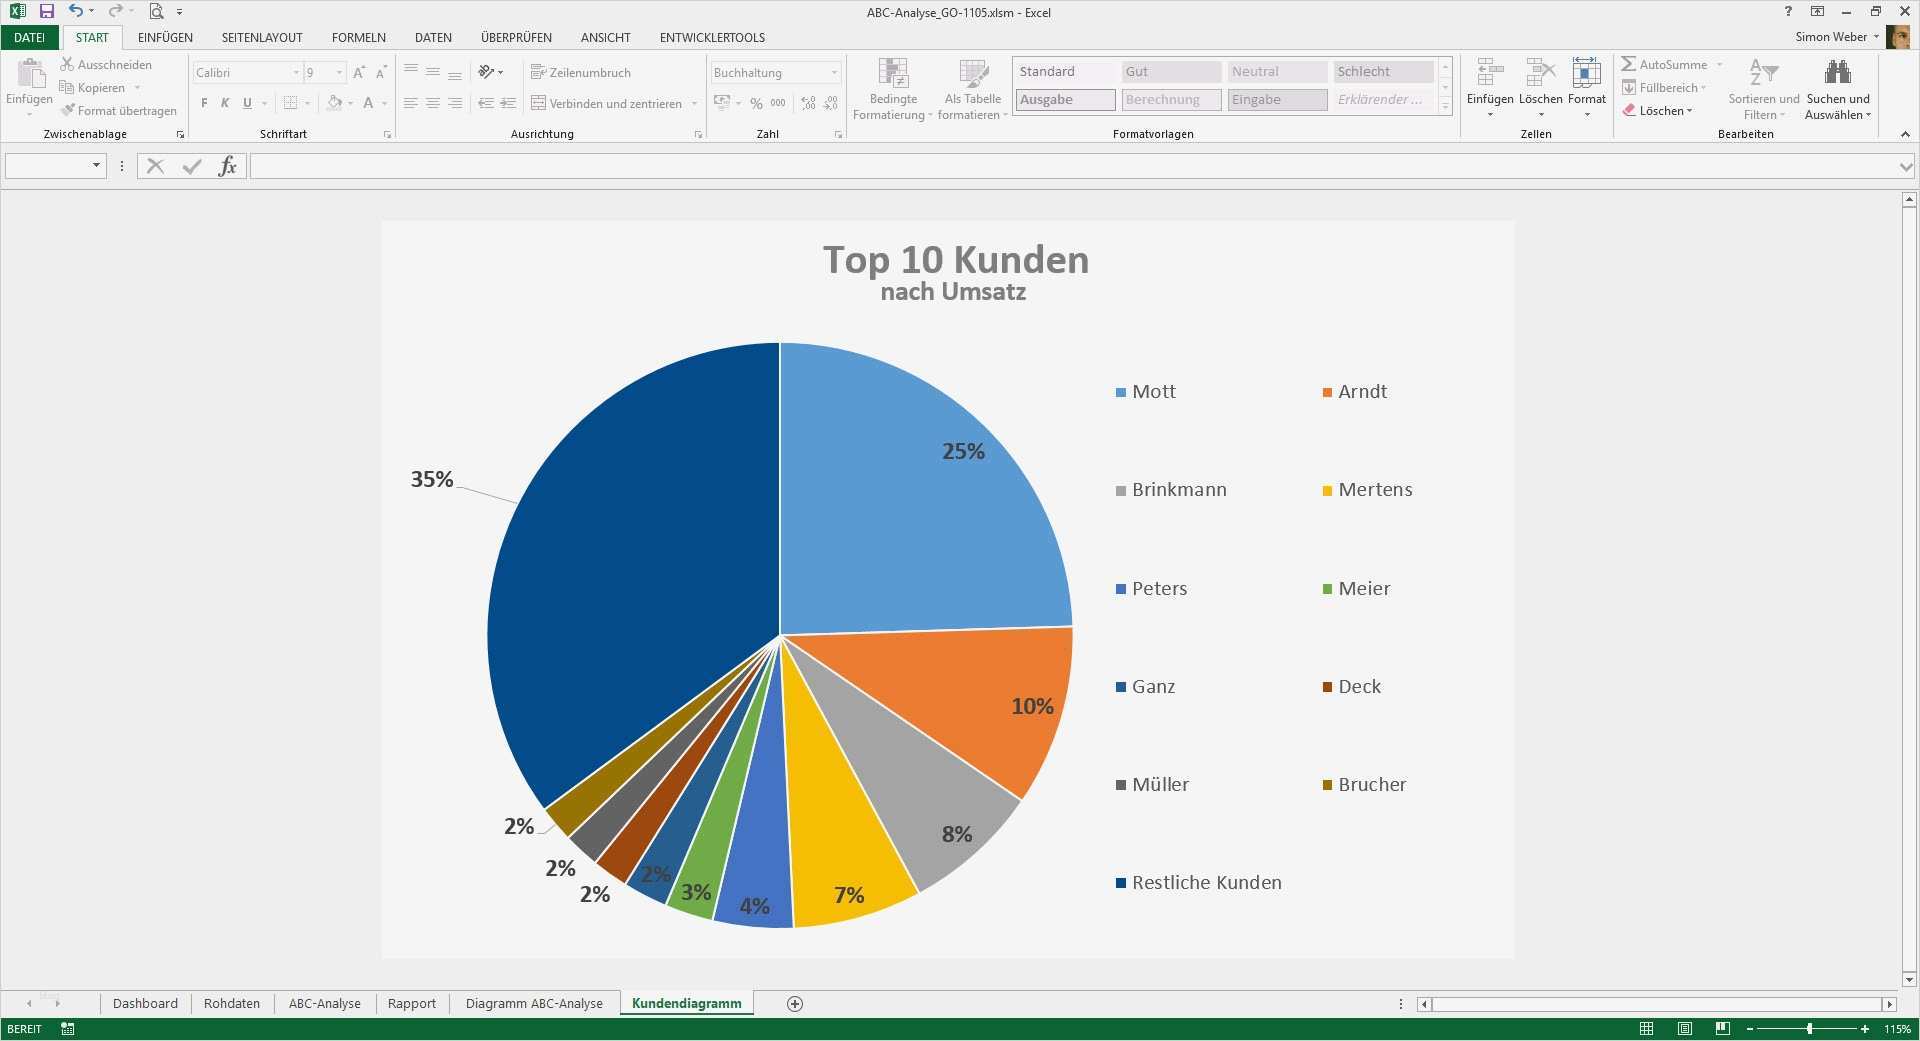The height and width of the screenshot is (1041, 1920).
Task: Adjust the zoom slider in the status bar
Action: pyautogui.click(x=1808, y=1028)
